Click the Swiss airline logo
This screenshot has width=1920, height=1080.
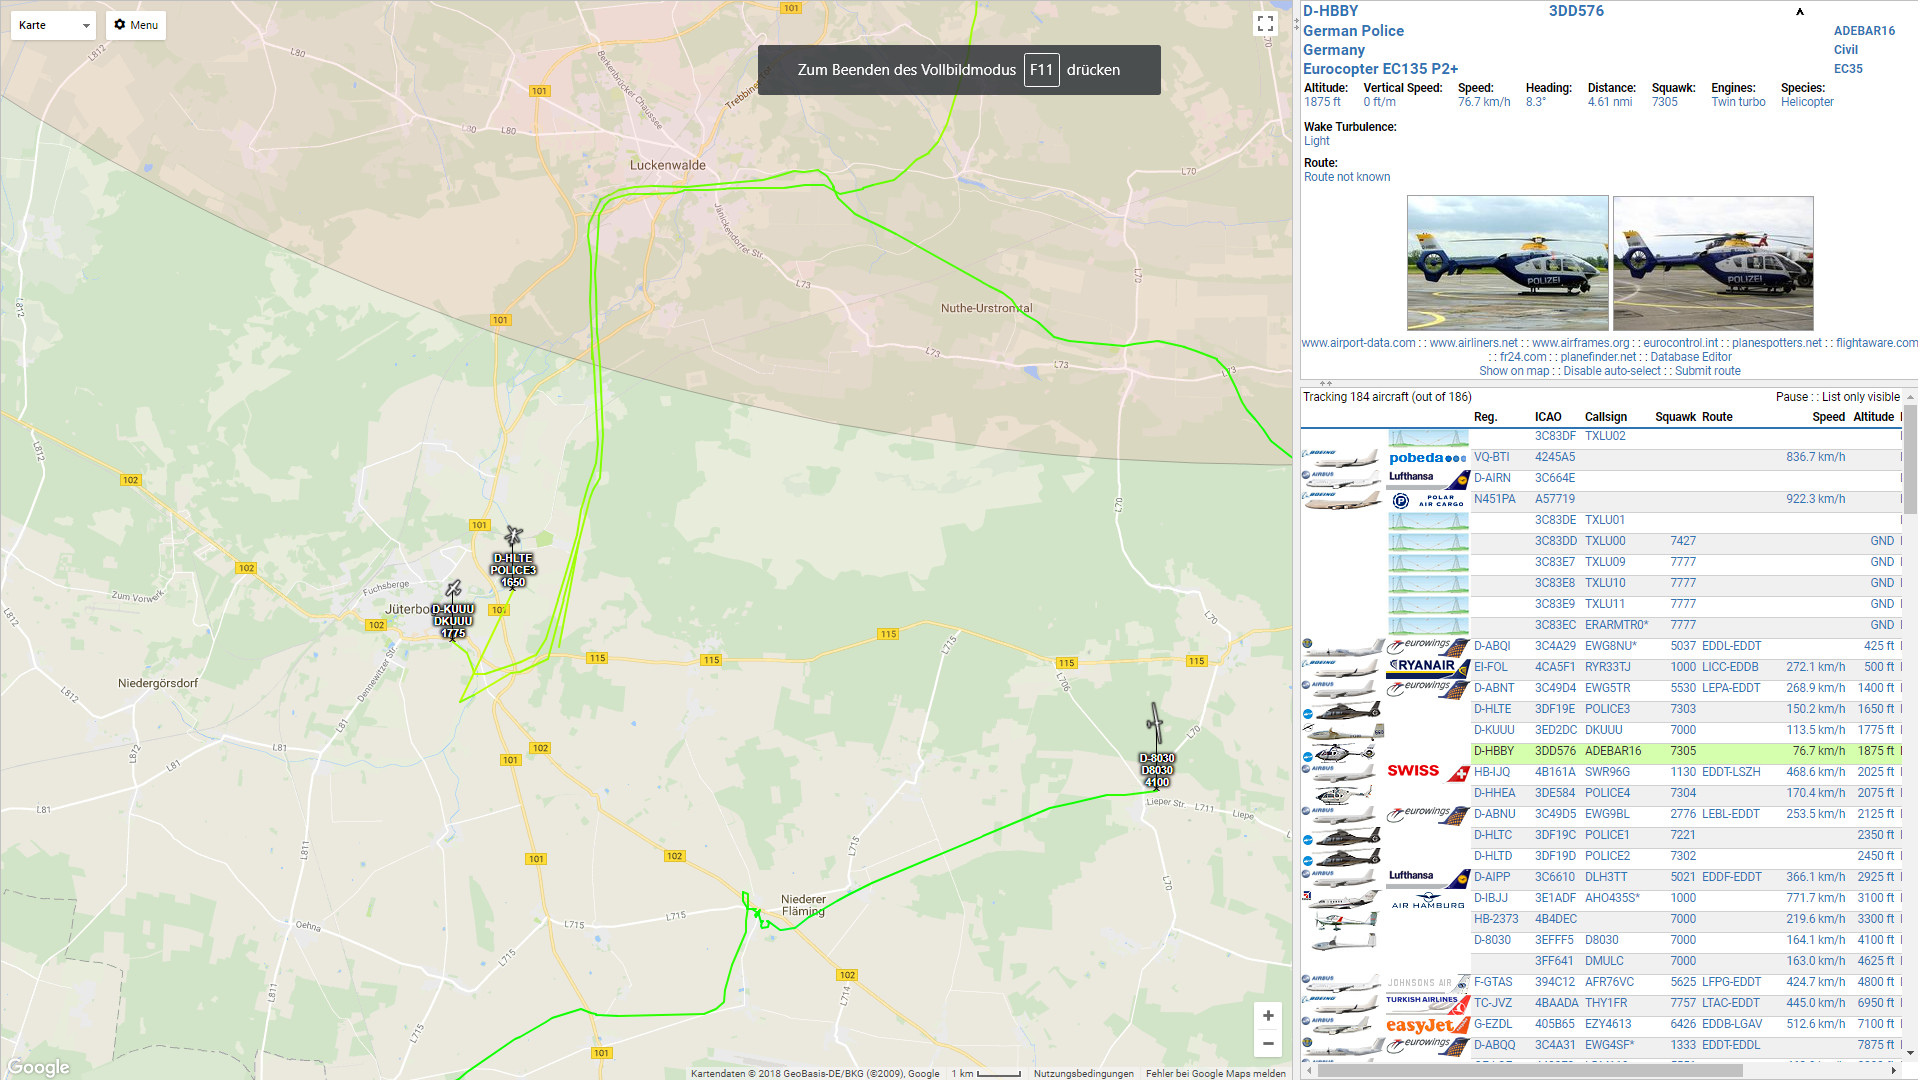[1428, 772]
